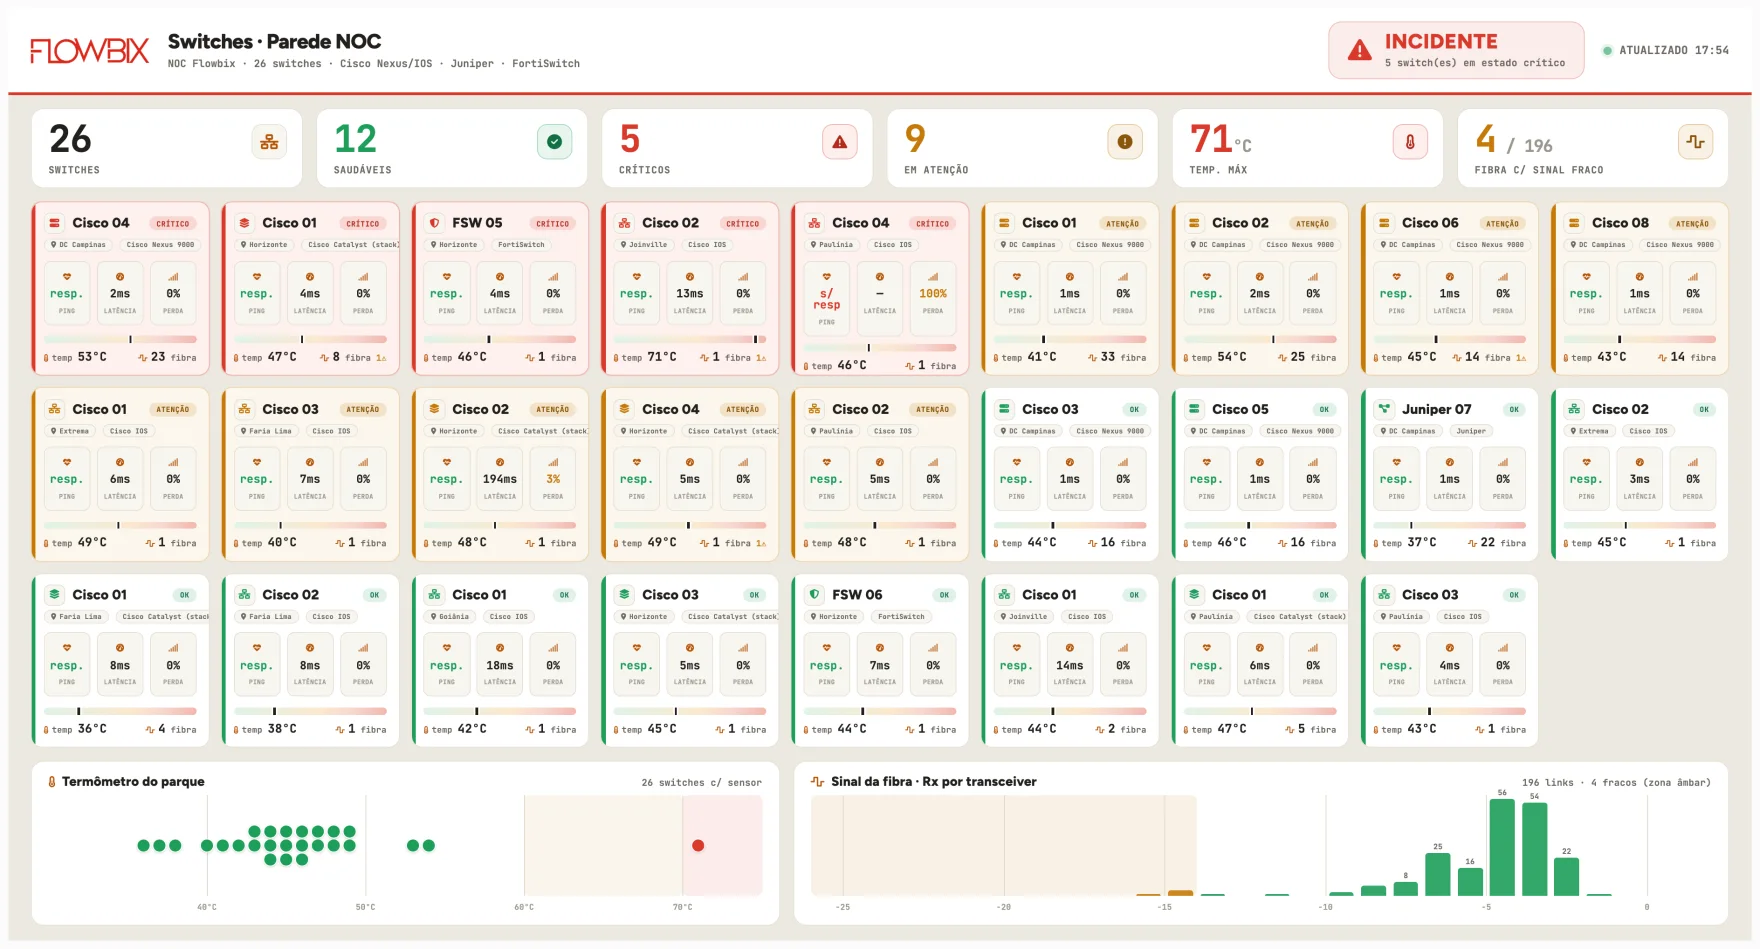The height and width of the screenshot is (949, 1760).
Task: Click the loss signal-bars icon on Cisco 08 card
Action: pos(1692,277)
